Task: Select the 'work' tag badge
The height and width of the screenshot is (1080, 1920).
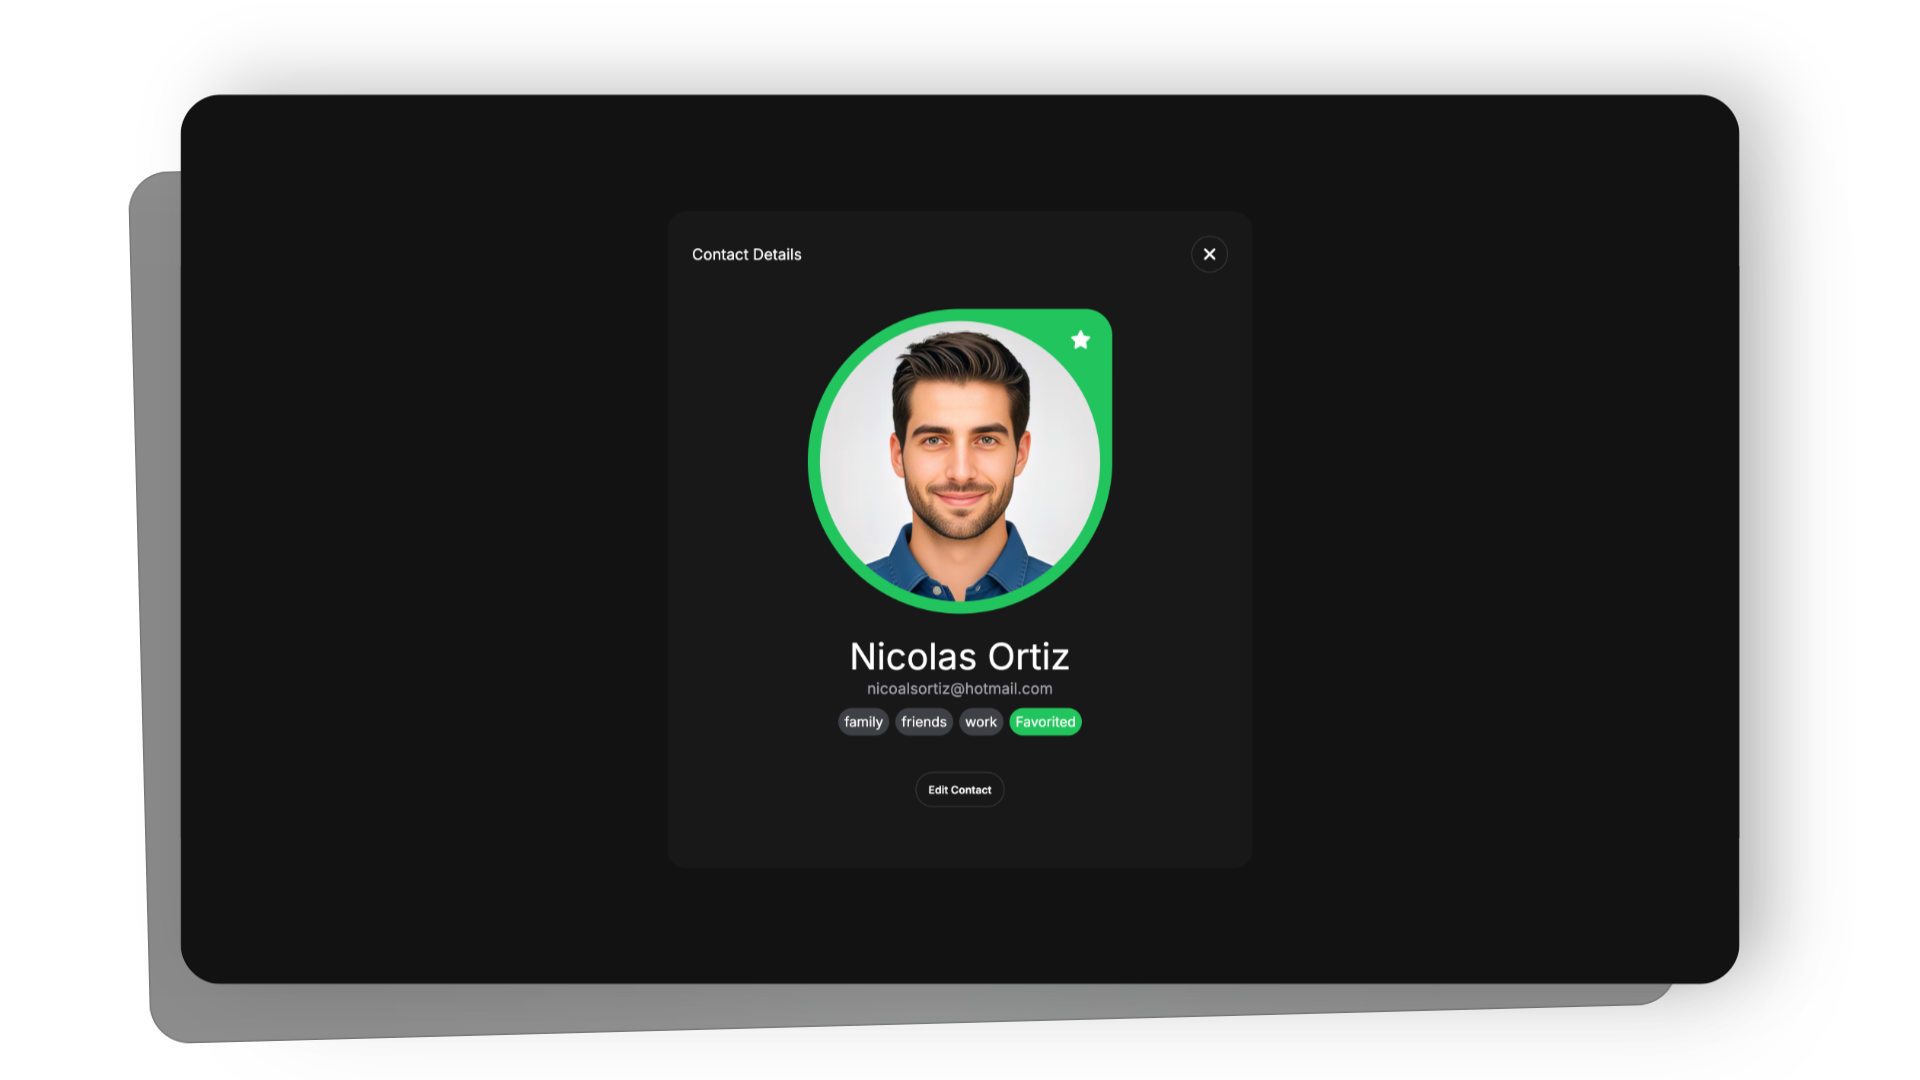Action: pos(981,721)
